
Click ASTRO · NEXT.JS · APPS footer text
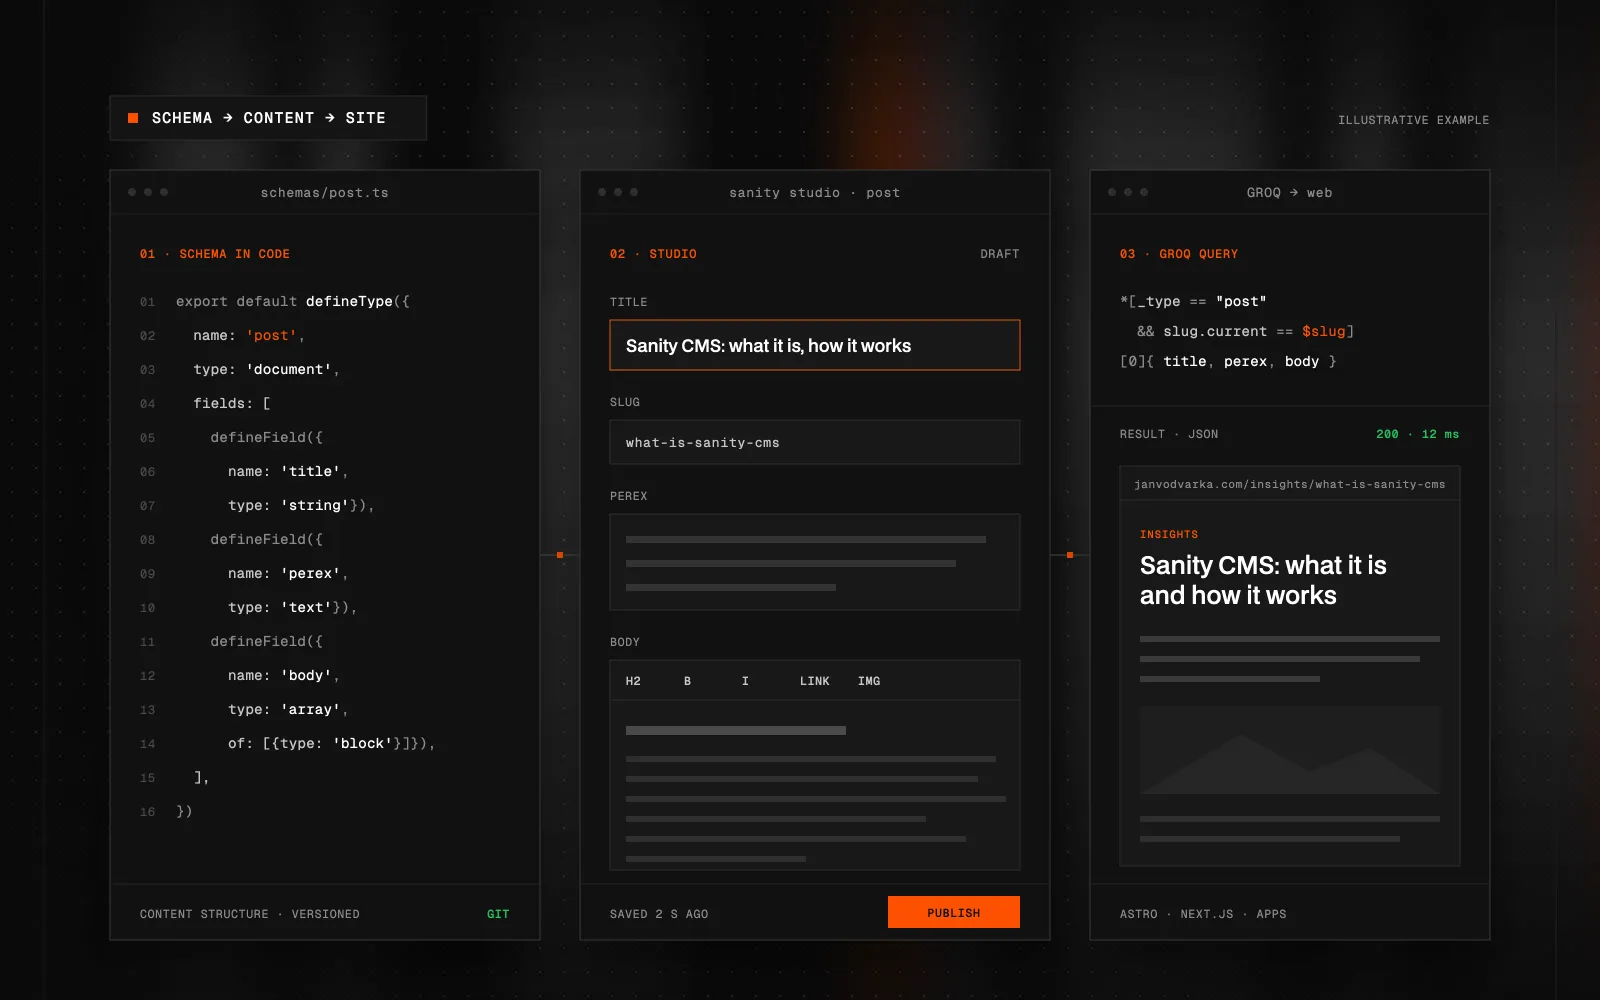pos(1203,914)
